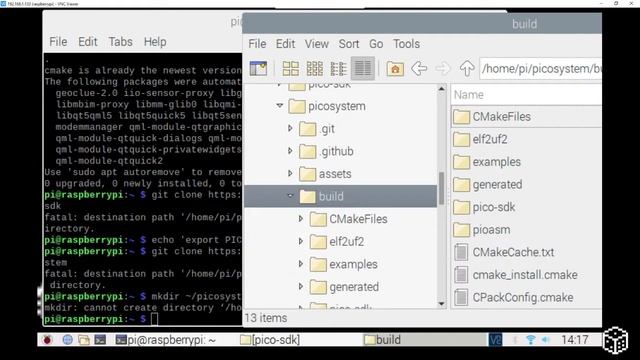
Task: Switch to pi@raspberrypi terminal taskbar button
Action: click(x=165, y=340)
